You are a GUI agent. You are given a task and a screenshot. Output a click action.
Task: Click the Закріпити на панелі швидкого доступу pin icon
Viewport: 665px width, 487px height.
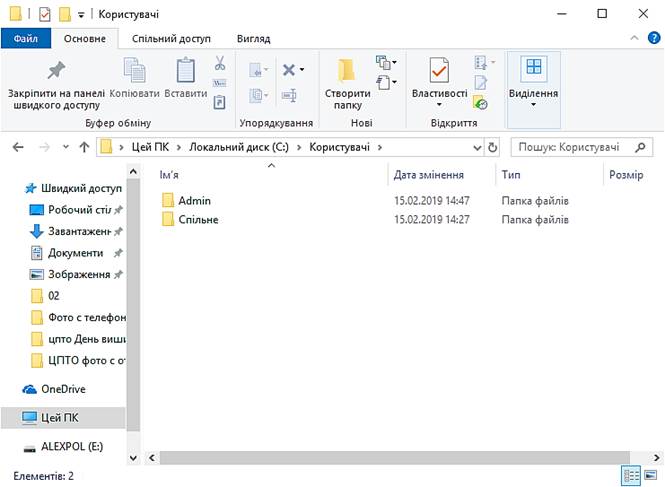[x=56, y=70]
